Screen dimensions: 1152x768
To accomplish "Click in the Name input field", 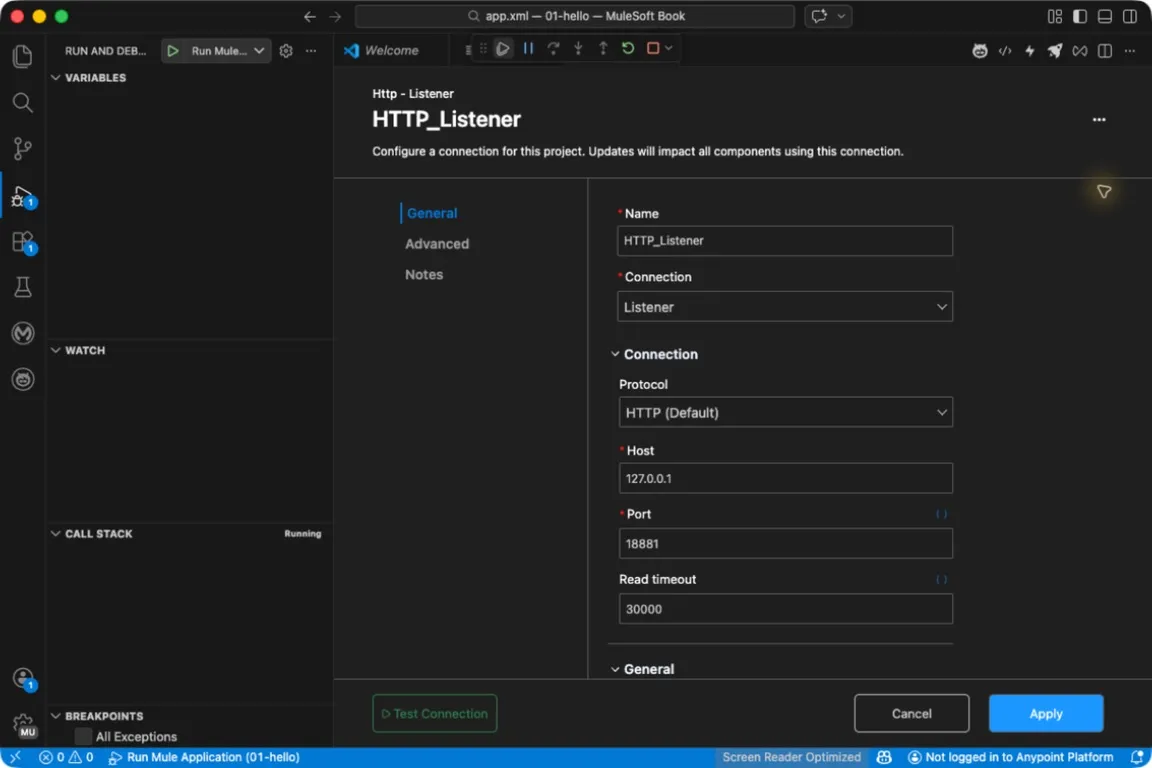I will (x=785, y=240).
